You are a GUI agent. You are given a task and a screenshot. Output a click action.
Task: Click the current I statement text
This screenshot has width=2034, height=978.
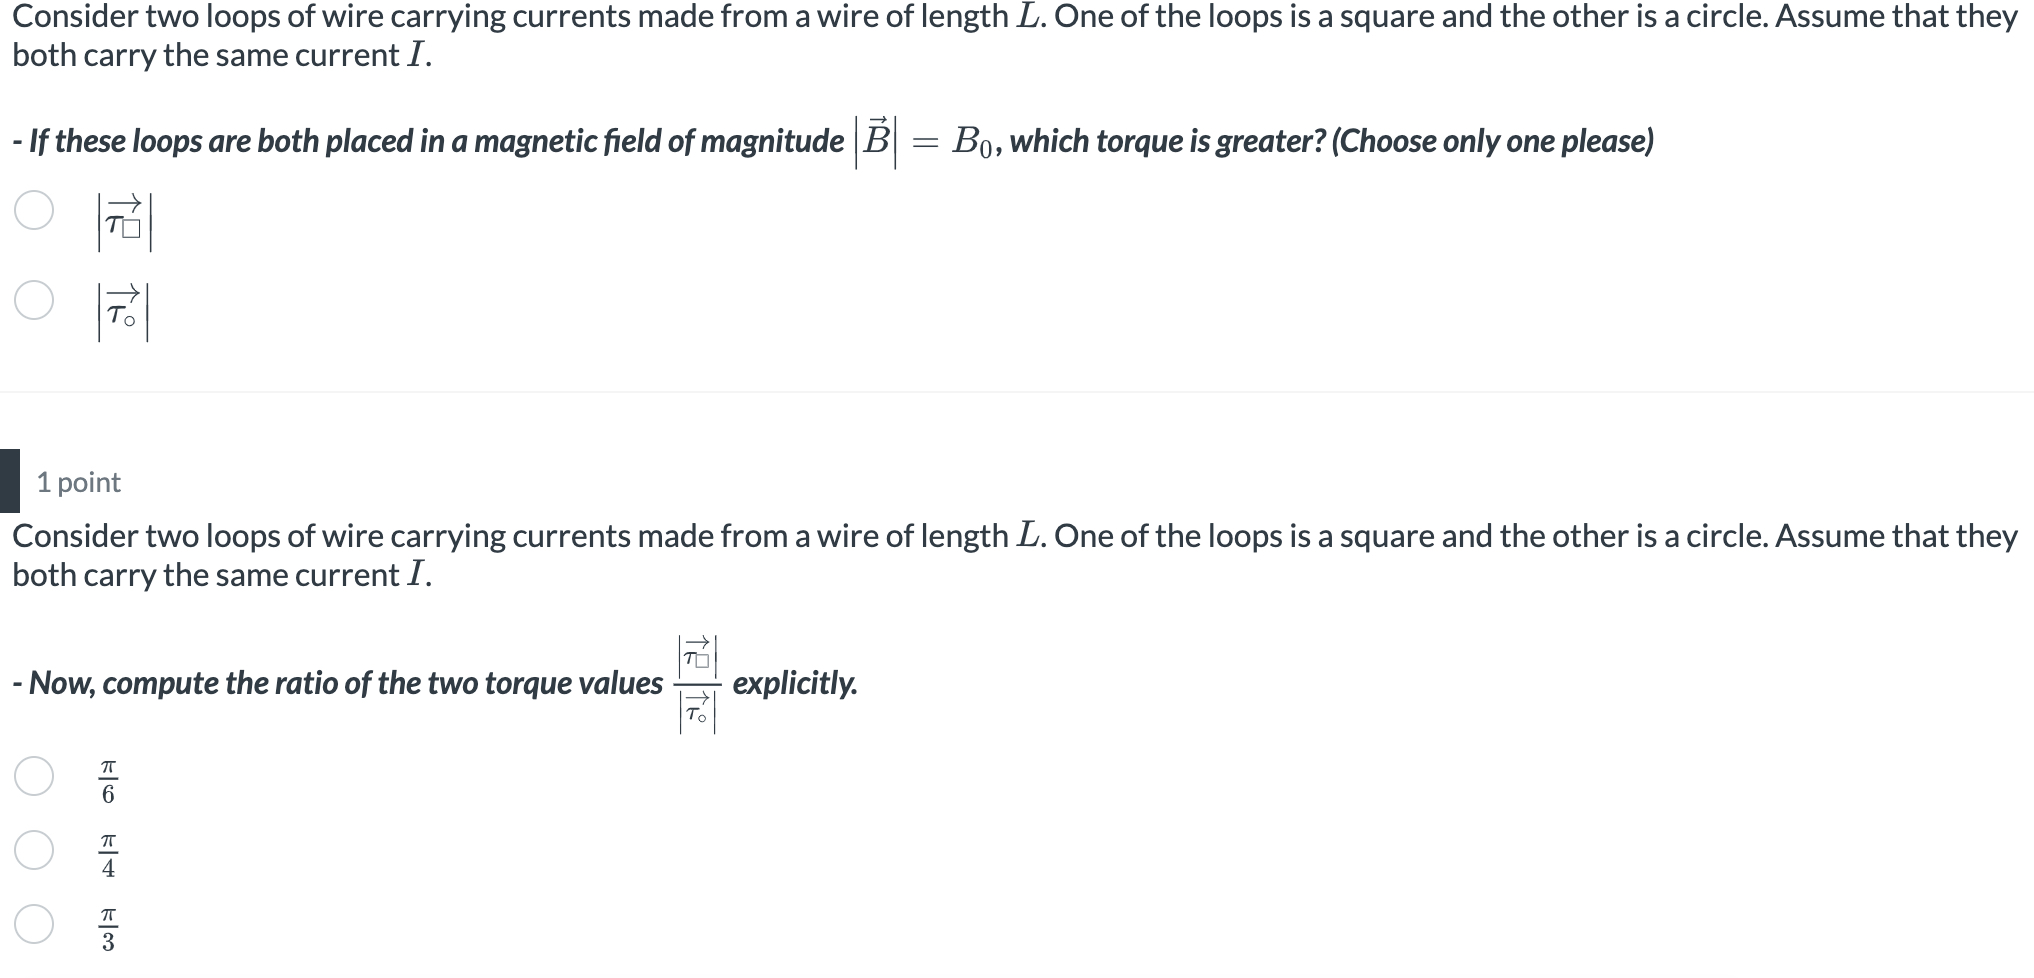pyautogui.click(x=220, y=56)
